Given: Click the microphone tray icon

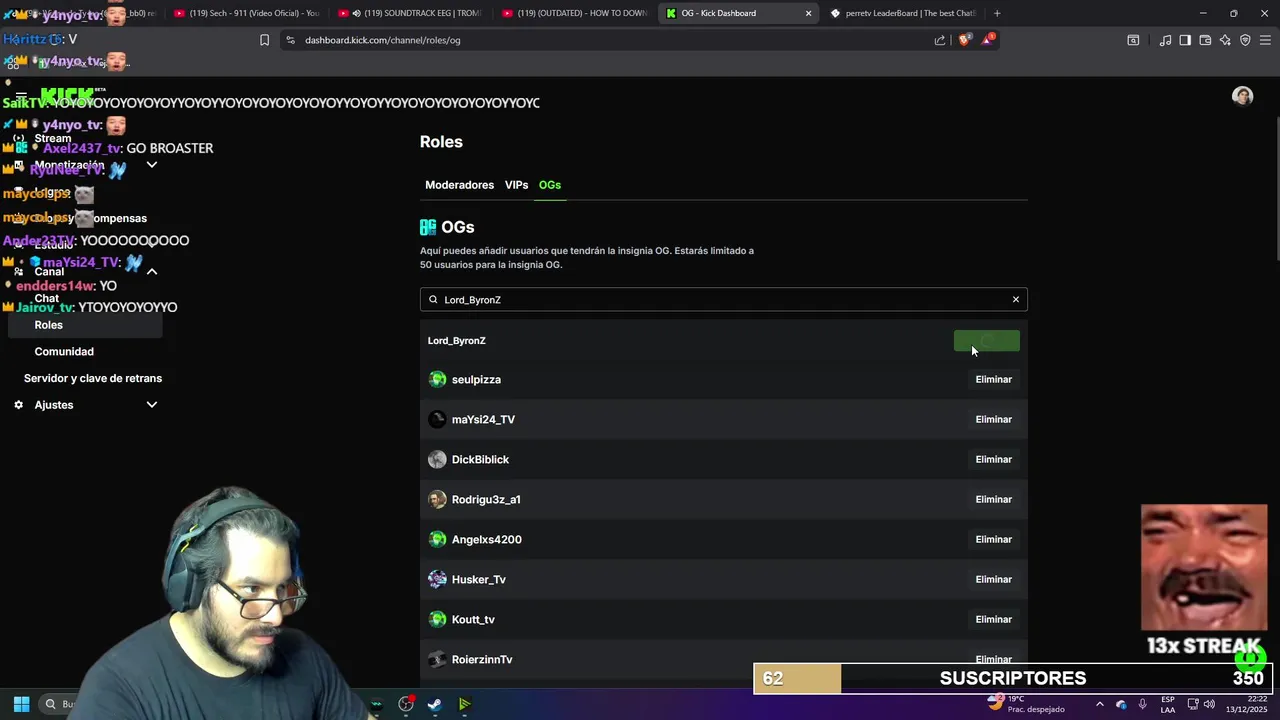Looking at the screenshot, I should click(1142, 704).
